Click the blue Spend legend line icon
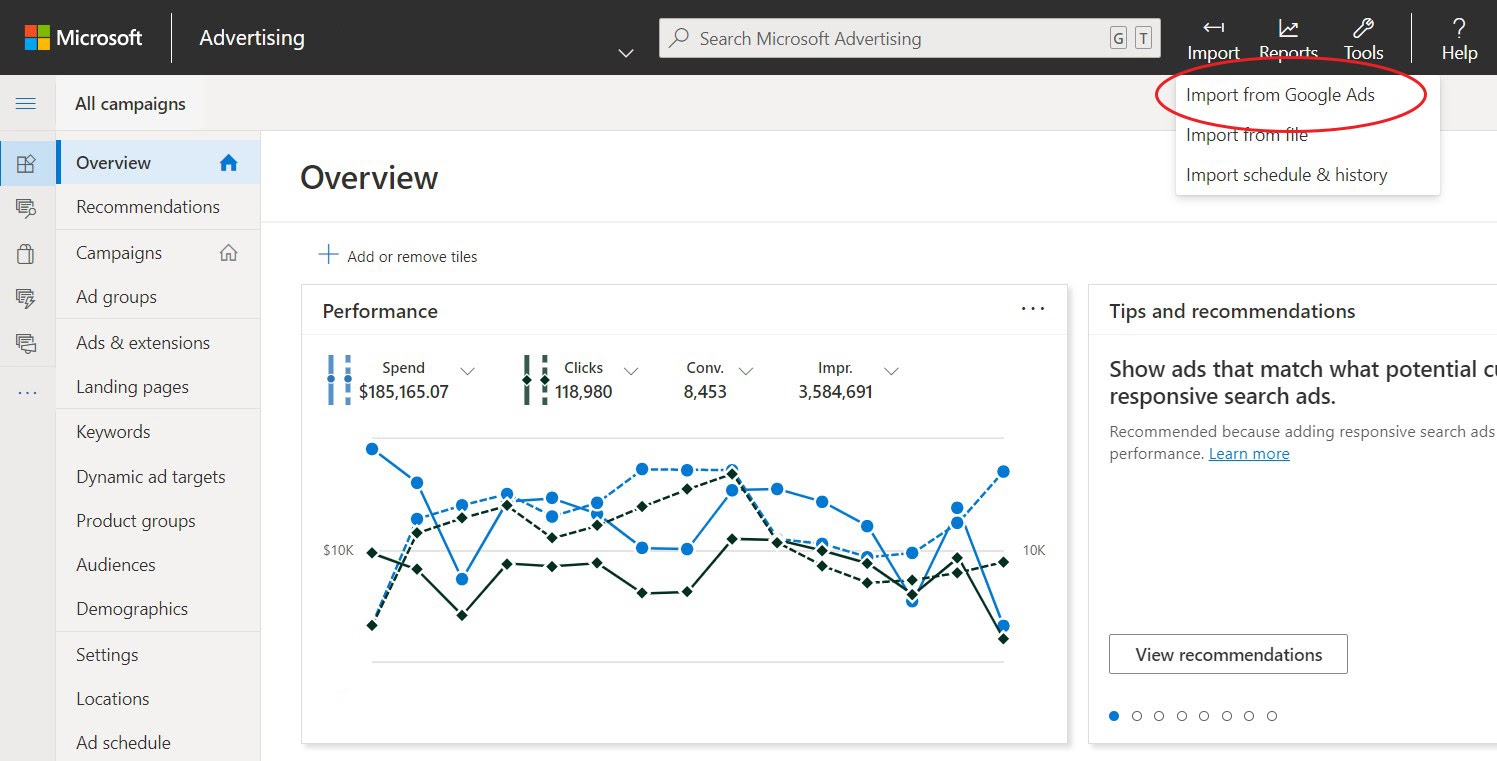Image resolution: width=1497 pixels, height=761 pixels. (340, 380)
